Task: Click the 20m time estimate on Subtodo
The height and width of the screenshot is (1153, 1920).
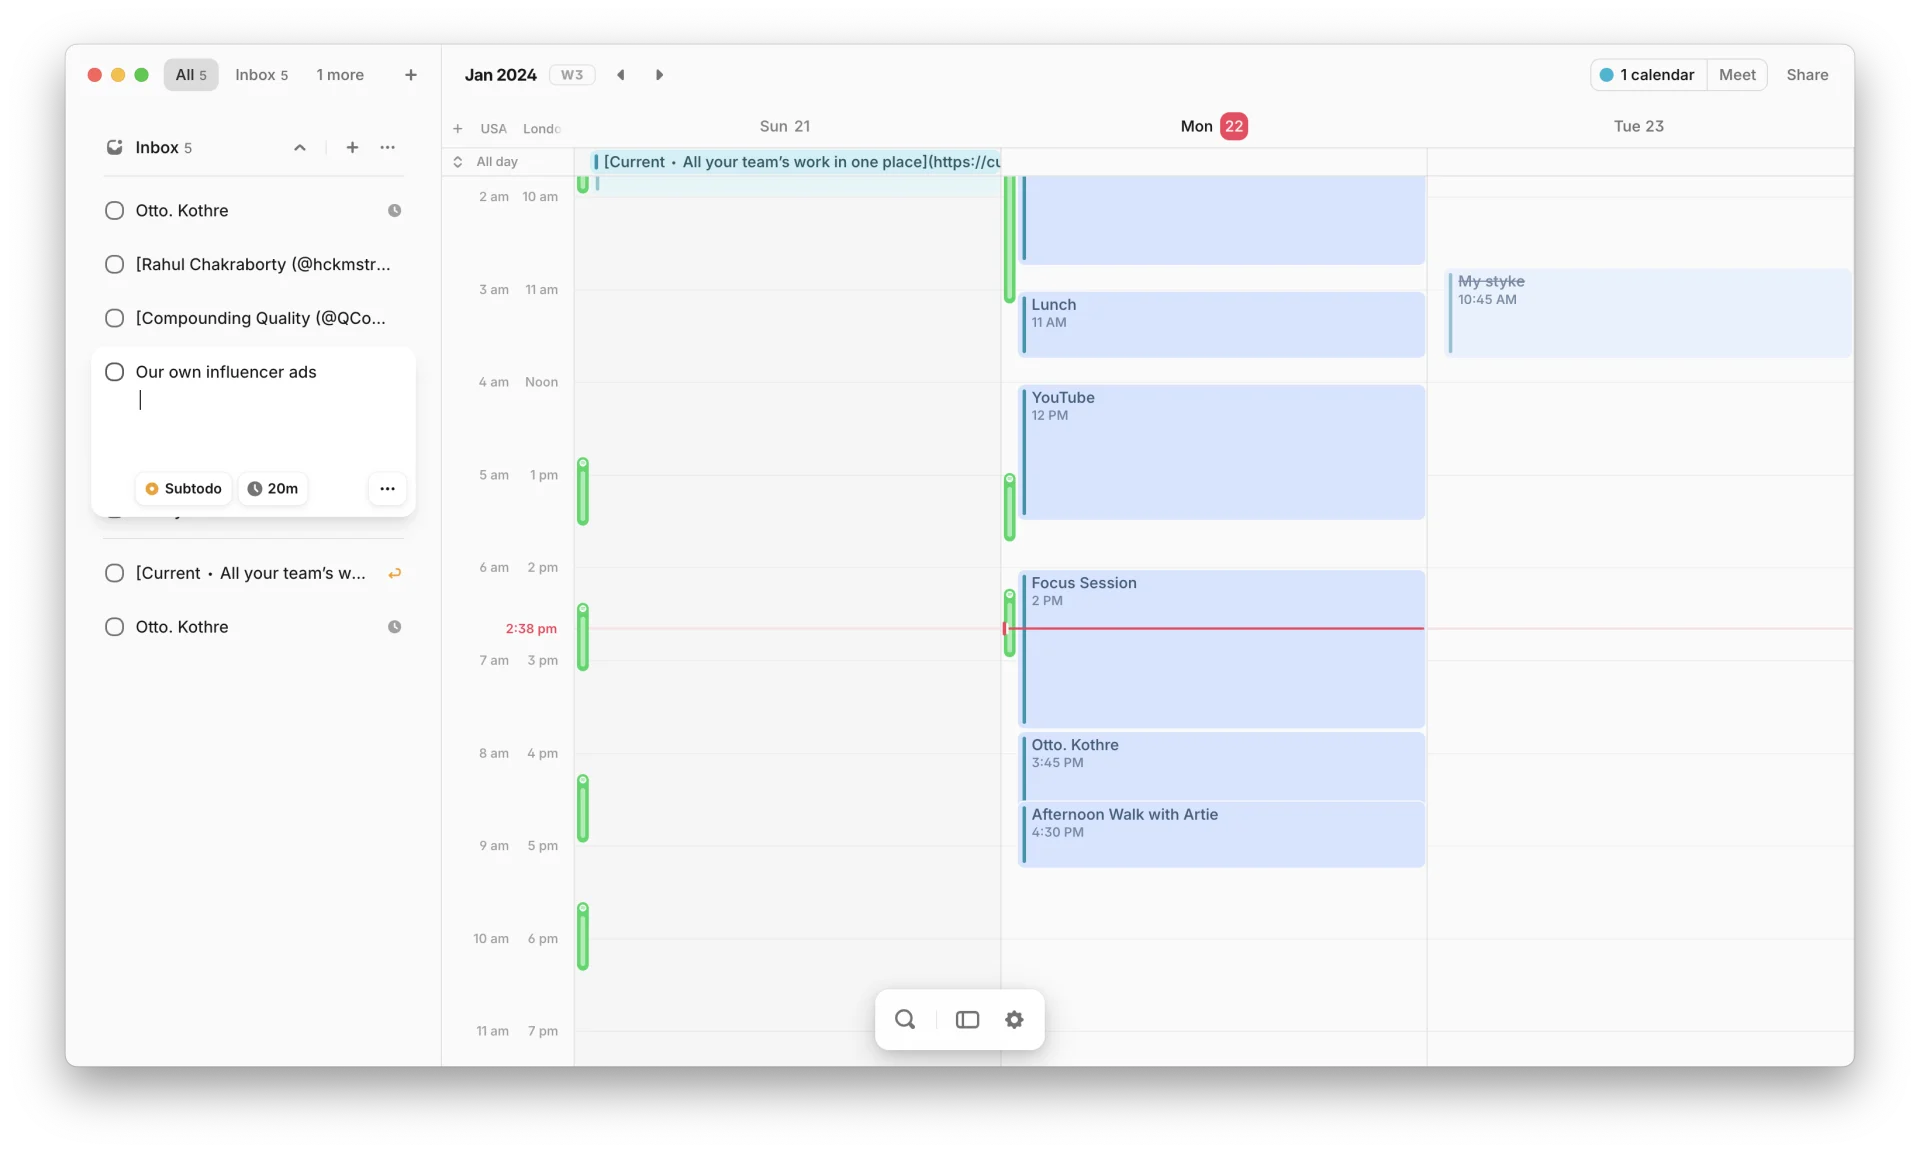Action: 272,488
